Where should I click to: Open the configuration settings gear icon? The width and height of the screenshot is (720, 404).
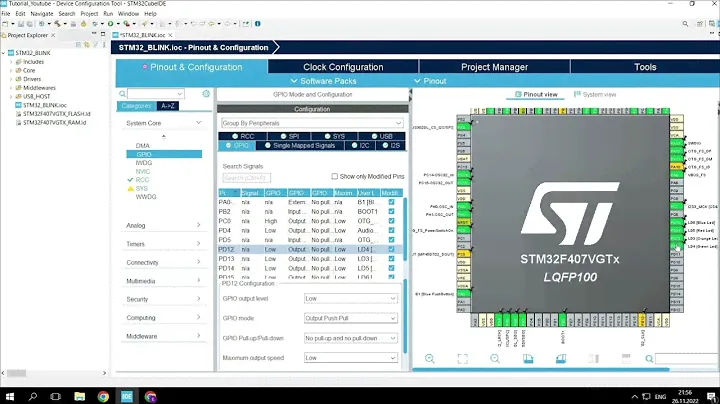coord(205,94)
